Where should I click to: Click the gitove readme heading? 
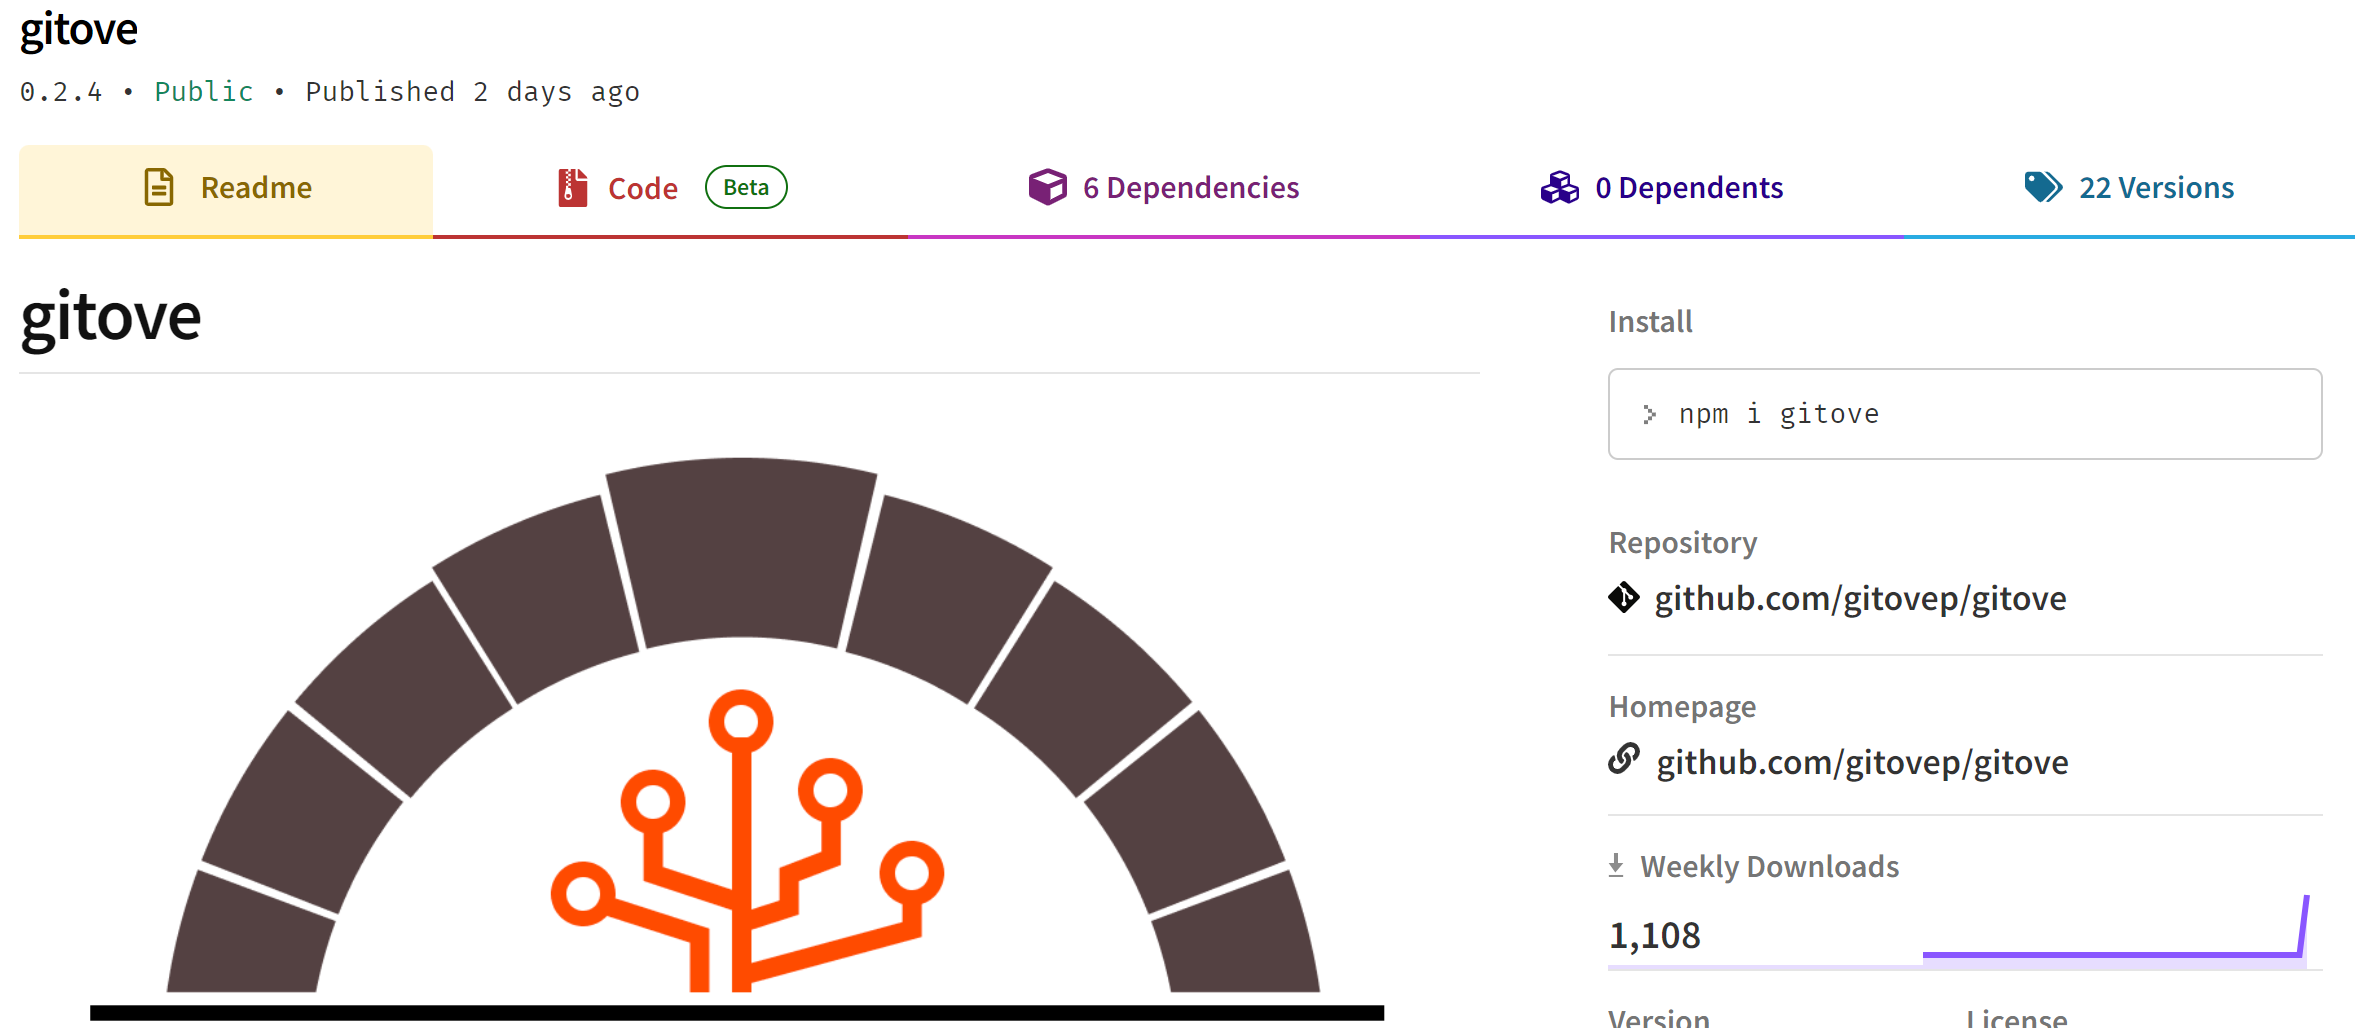click(x=111, y=318)
